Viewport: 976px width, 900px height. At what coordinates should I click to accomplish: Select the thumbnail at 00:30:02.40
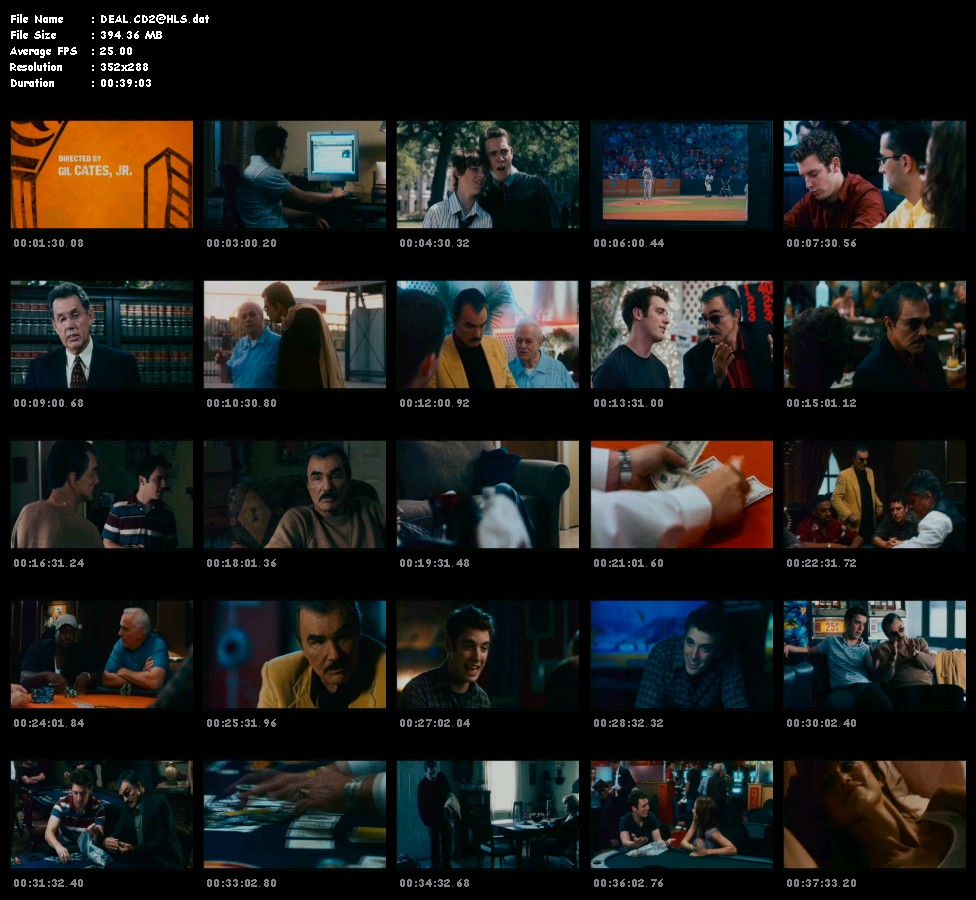(x=875, y=654)
